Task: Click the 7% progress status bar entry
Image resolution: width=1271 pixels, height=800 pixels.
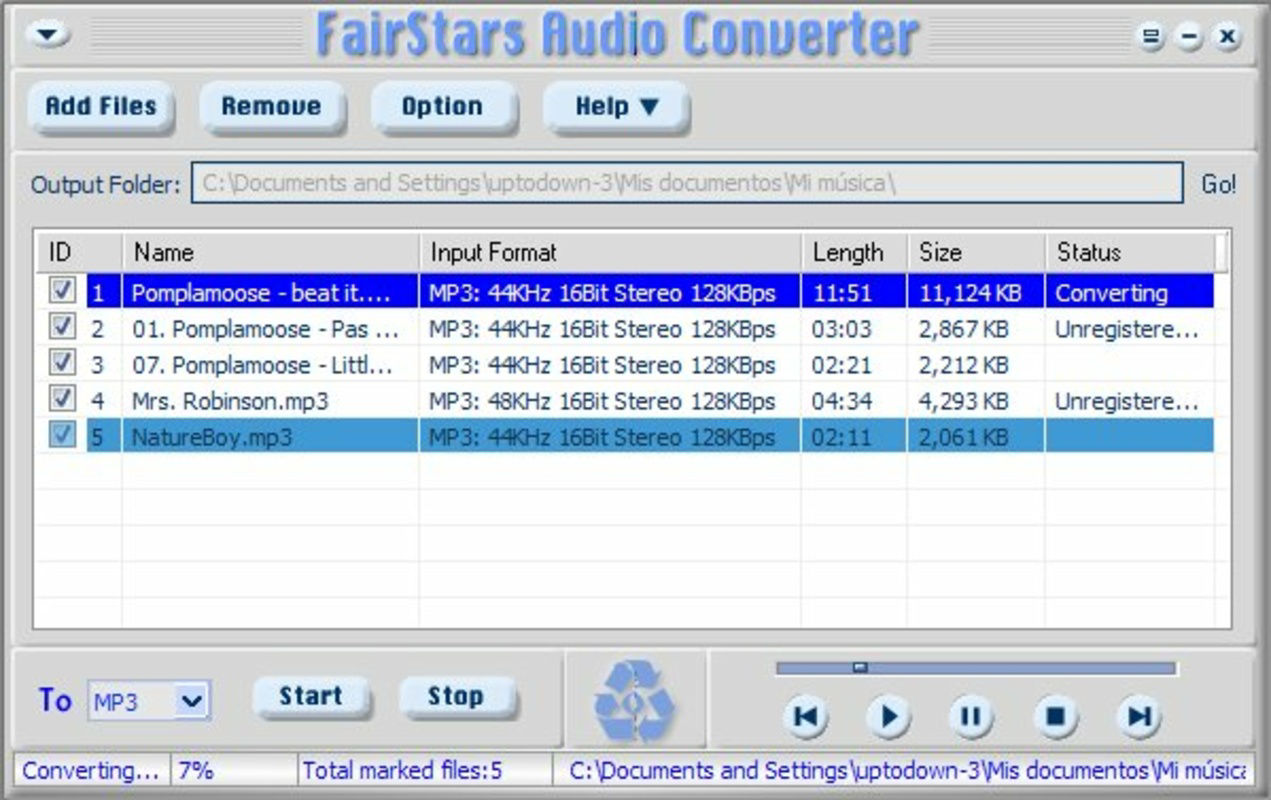Action: (234, 770)
